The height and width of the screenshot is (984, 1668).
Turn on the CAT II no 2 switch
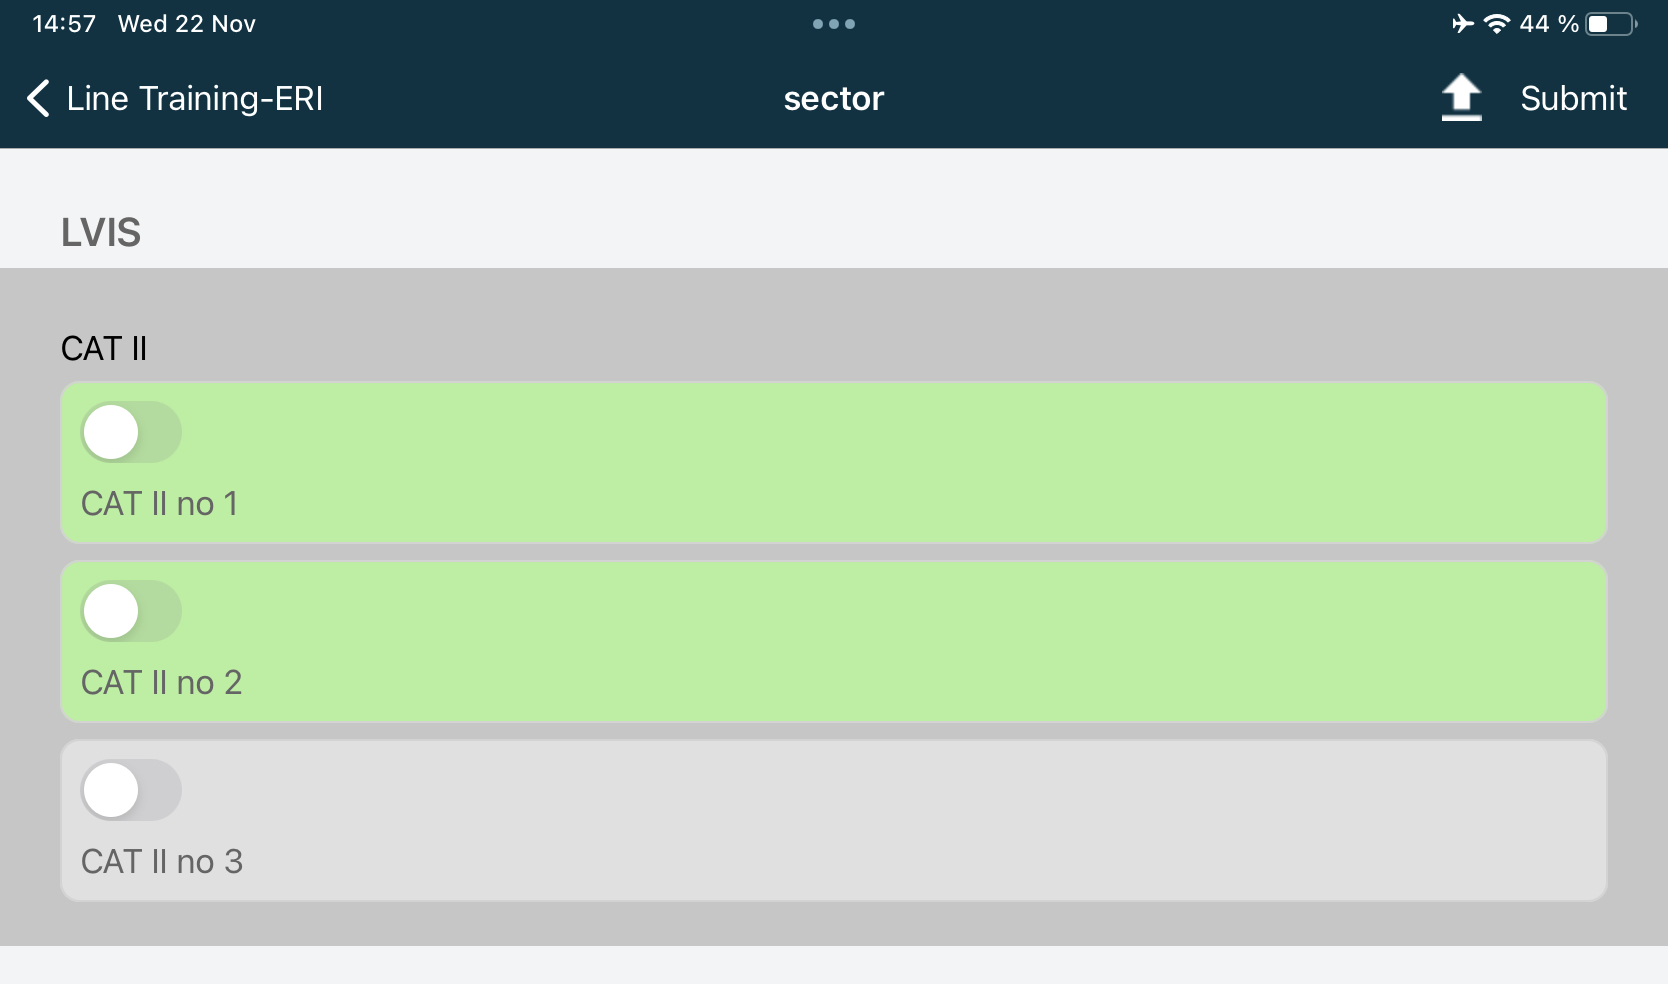pyautogui.click(x=131, y=611)
